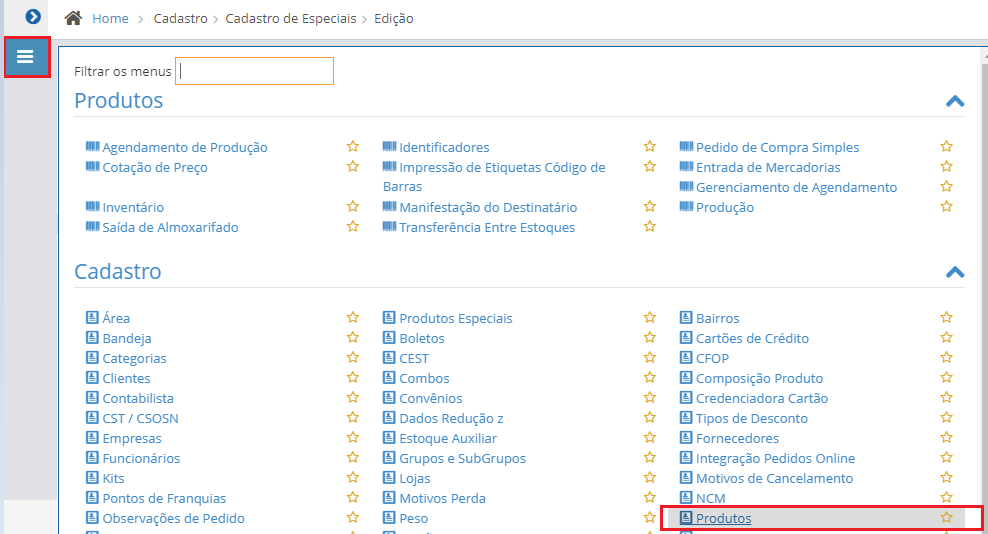988x534 pixels.
Task: Collapse the Cadastro section chevron
Action: pyautogui.click(x=955, y=272)
